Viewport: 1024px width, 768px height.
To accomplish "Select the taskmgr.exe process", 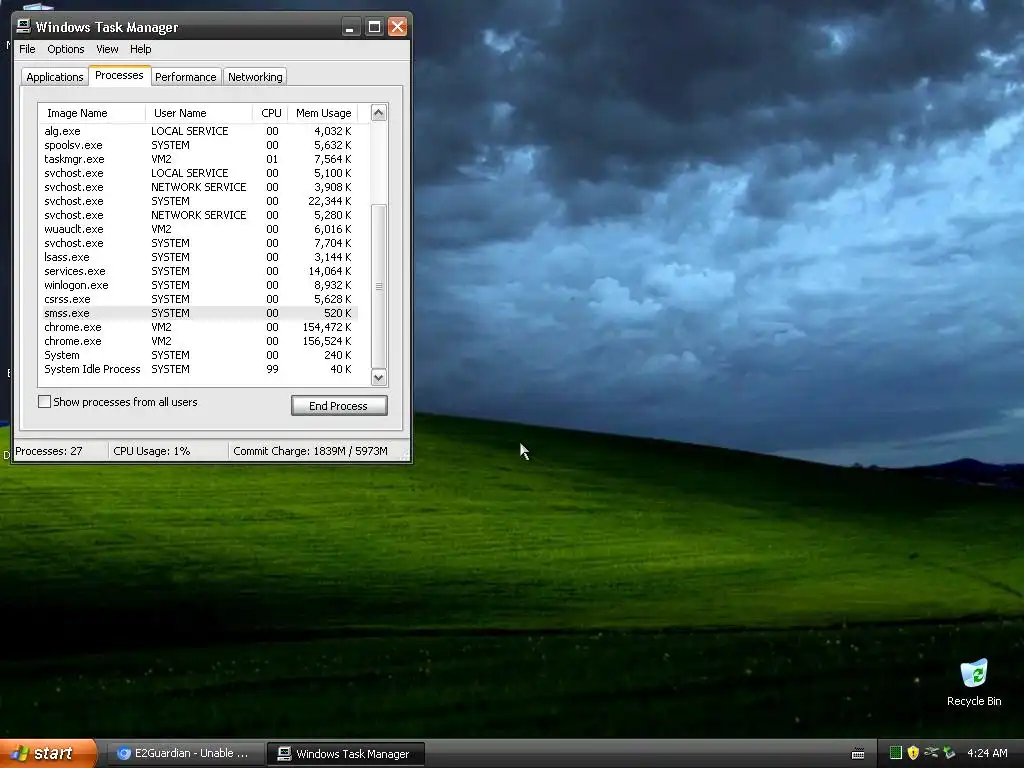I will (x=199, y=159).
